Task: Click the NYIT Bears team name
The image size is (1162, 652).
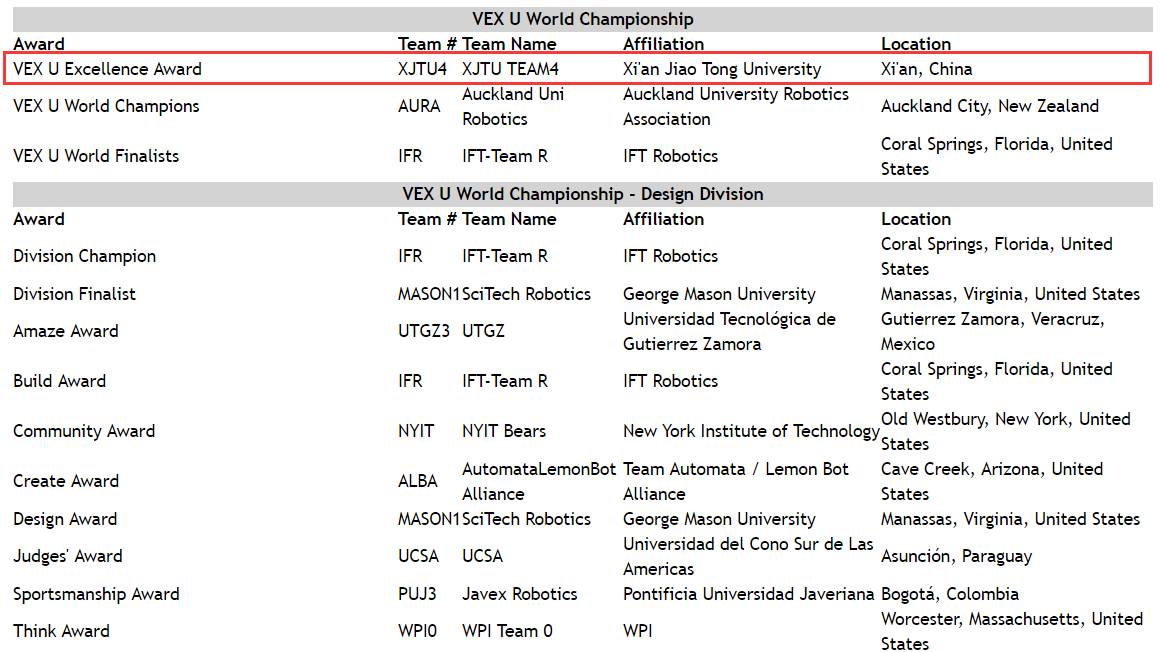Action: (504, 430)
